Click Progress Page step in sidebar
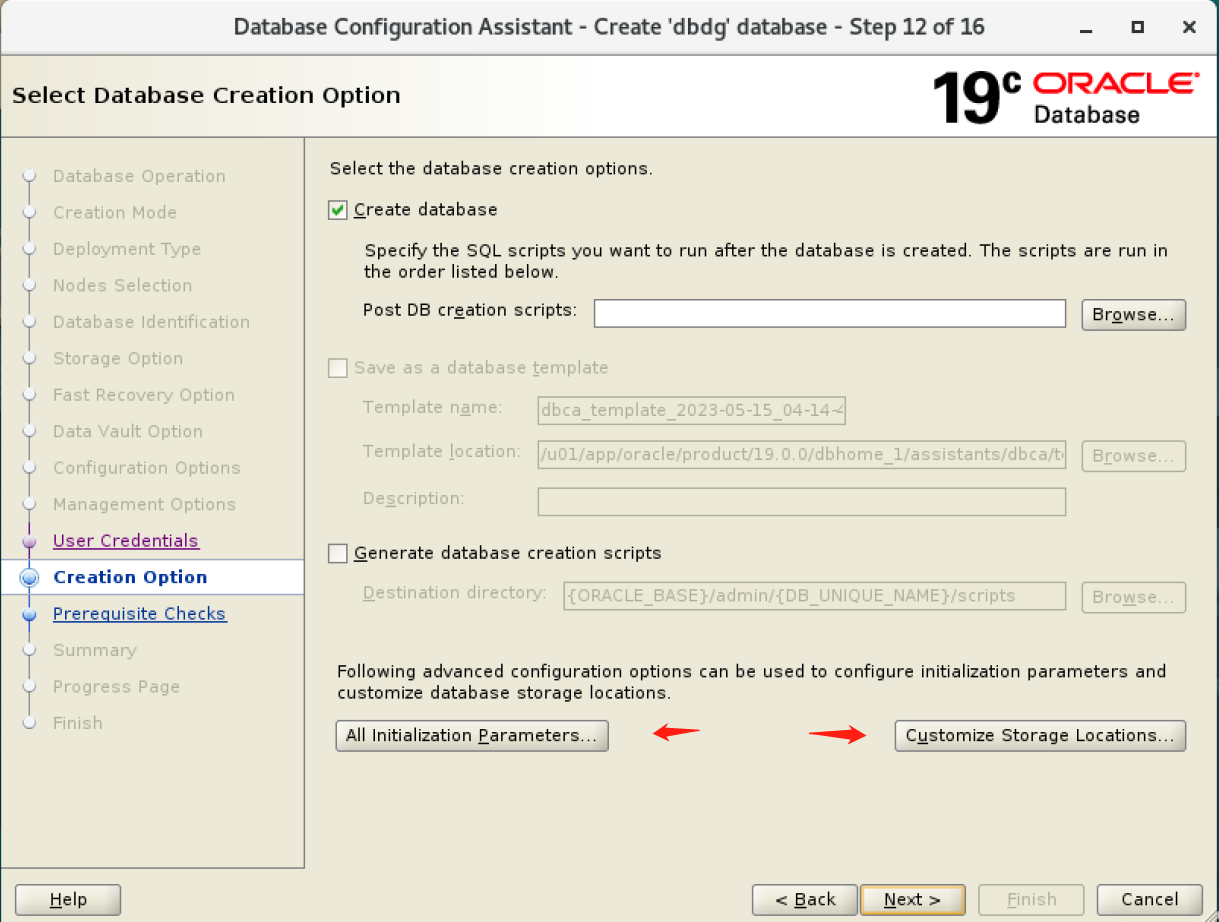 pos(116,687)
